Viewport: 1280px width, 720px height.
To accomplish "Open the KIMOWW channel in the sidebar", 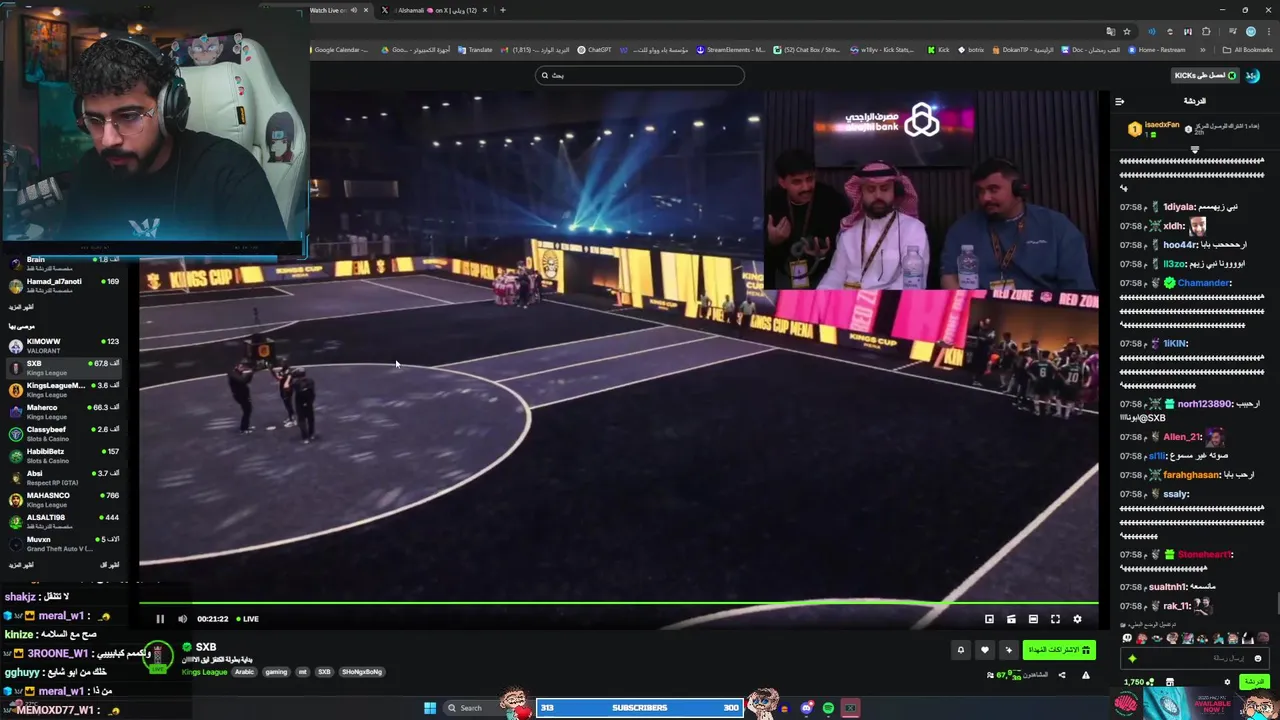I will click(62, 346).
